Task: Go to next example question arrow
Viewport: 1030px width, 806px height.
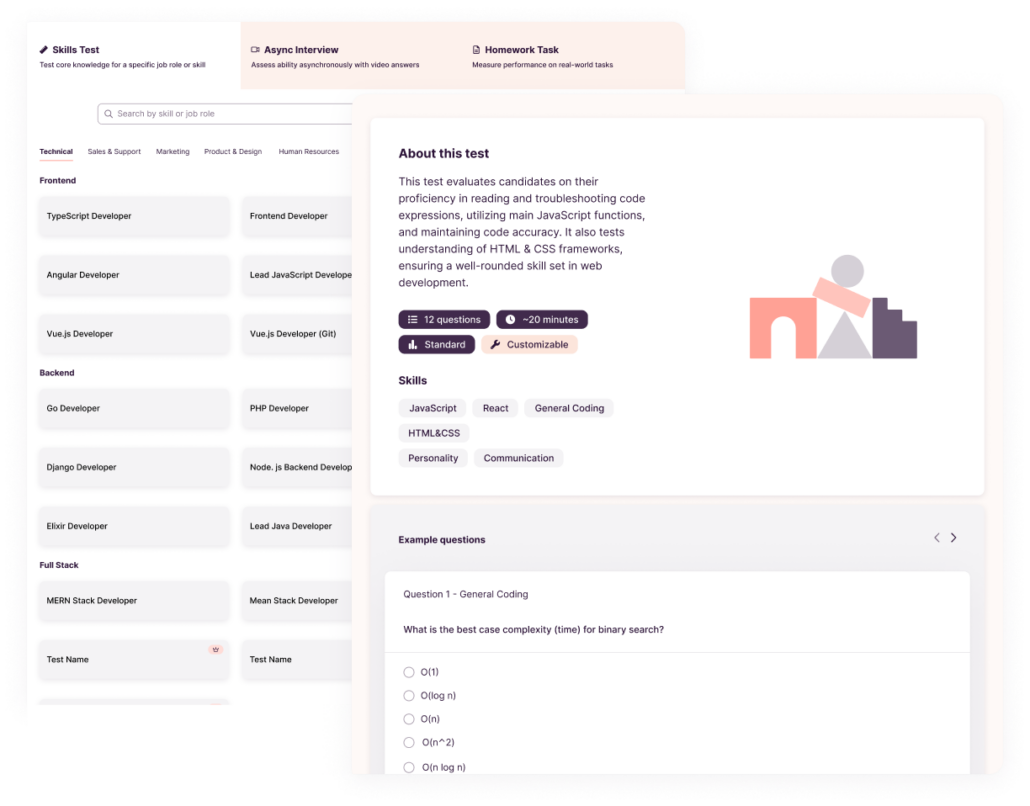Action: (x=953, y=538)
